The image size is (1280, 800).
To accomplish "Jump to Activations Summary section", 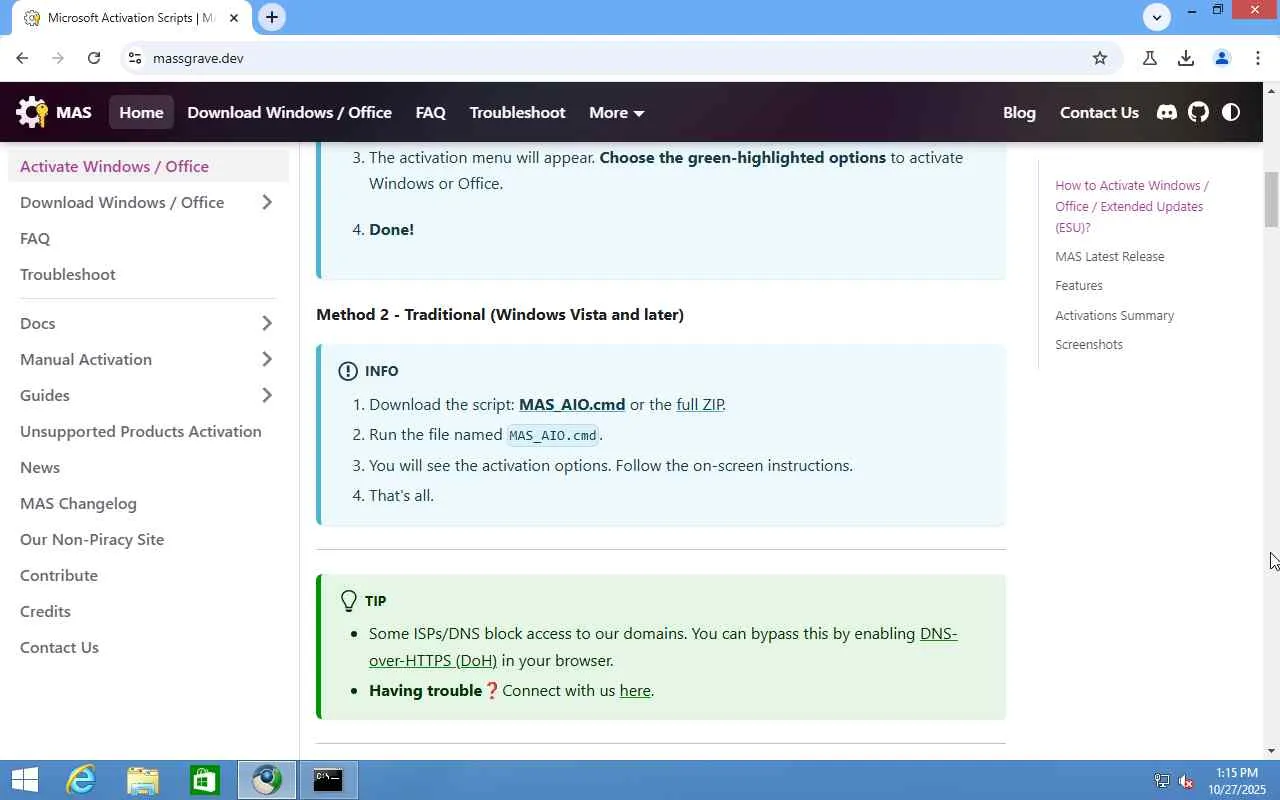I will click(x=1114, y=315).
